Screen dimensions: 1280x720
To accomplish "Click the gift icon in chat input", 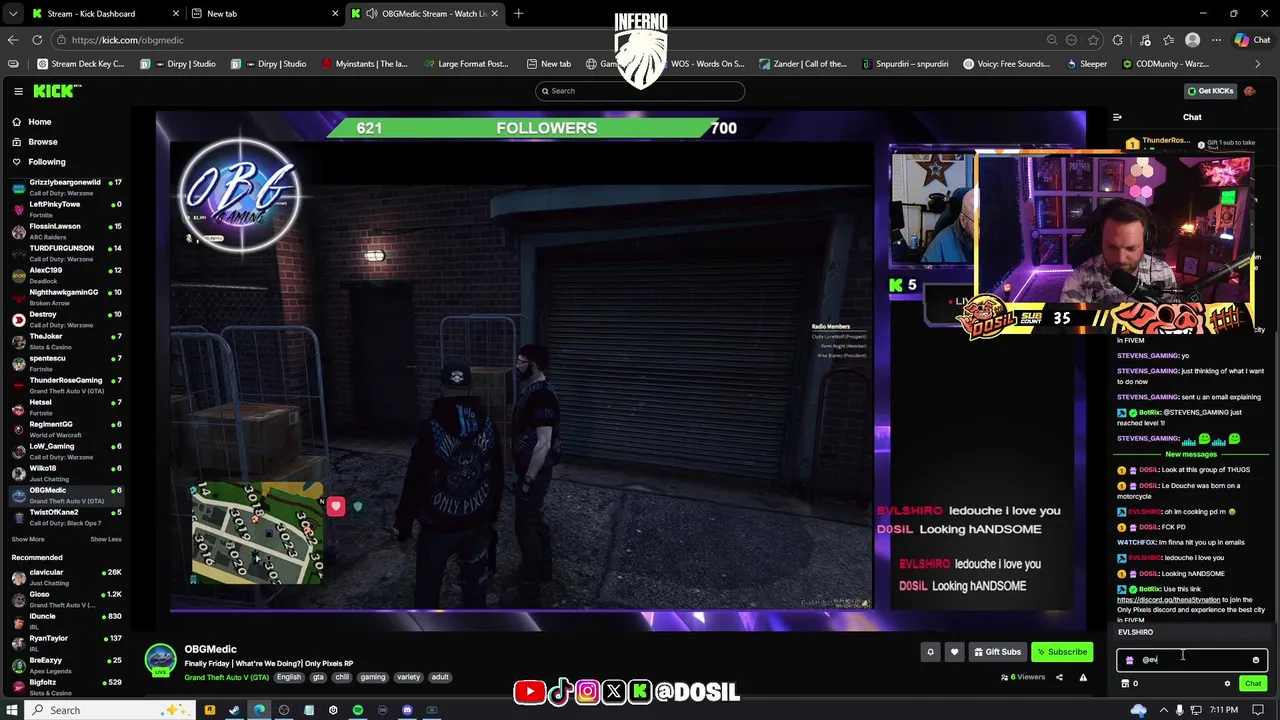I will pyautogui.click(x=1129, y=660).
